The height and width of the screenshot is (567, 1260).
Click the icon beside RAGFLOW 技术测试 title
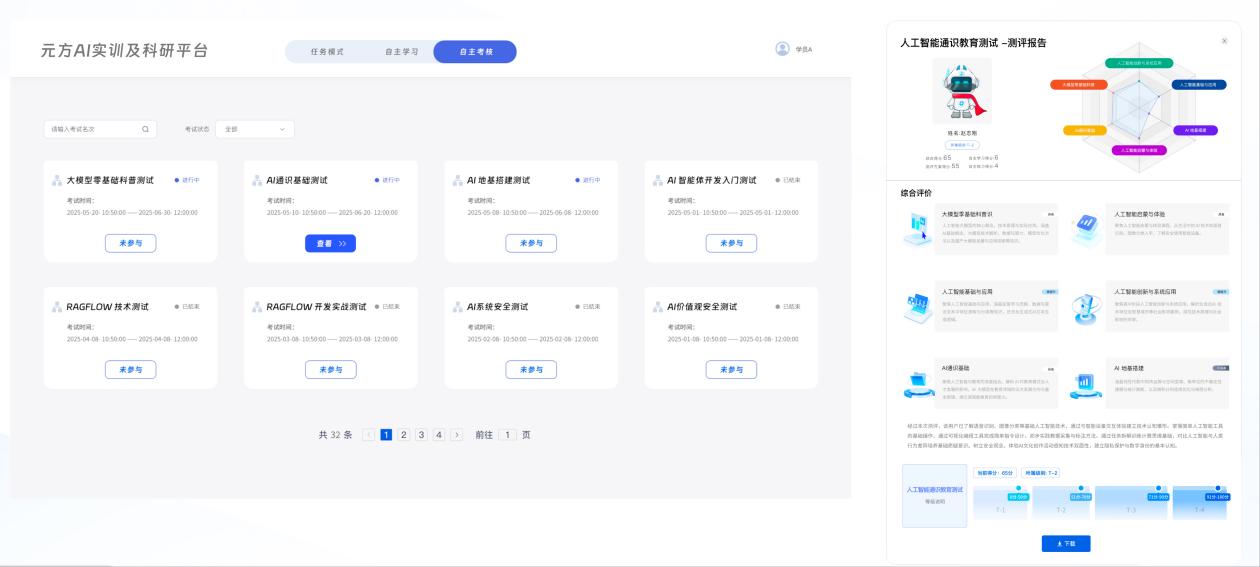pos(57,307)
